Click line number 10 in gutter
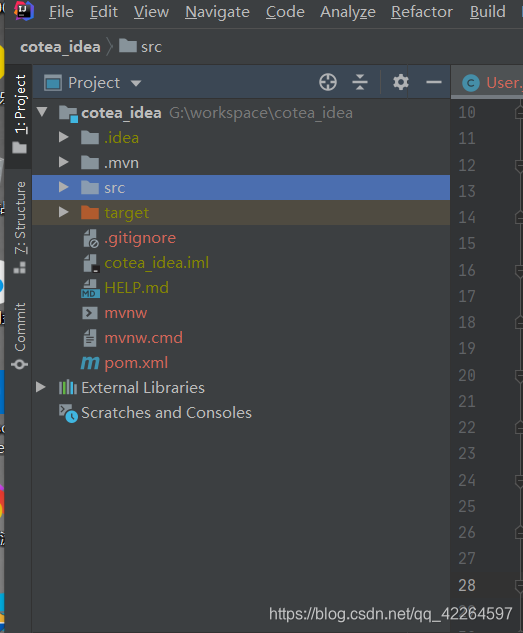This screenshot has width=523, height=633. pyautogui.click(x=467, y=112)
